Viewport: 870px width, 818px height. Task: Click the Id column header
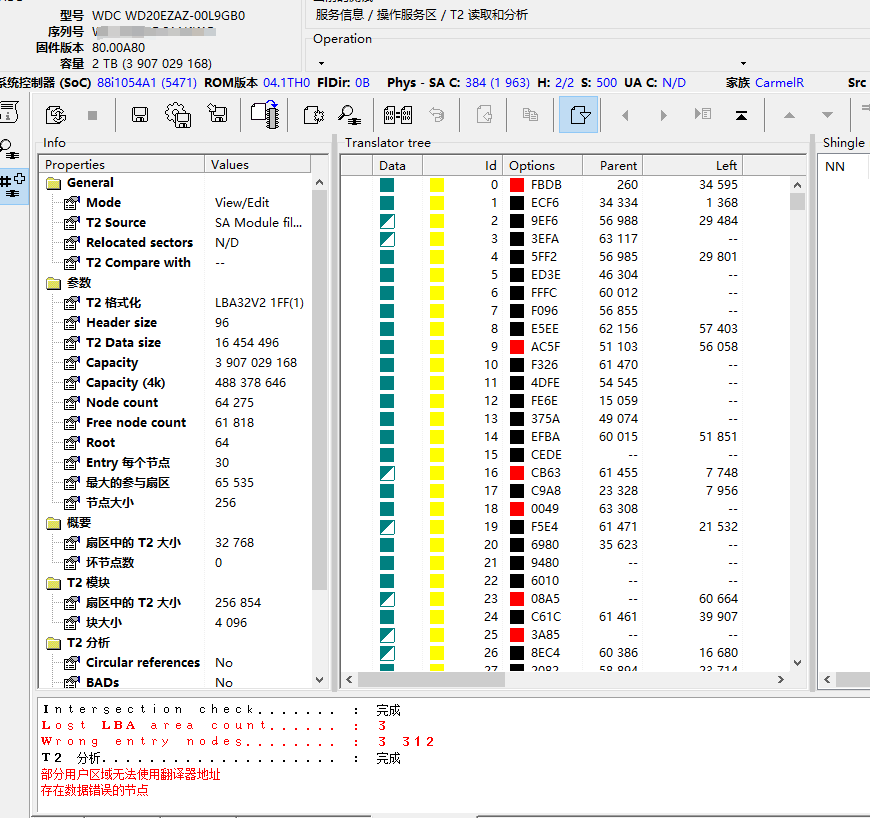click(x=463, y=166)
